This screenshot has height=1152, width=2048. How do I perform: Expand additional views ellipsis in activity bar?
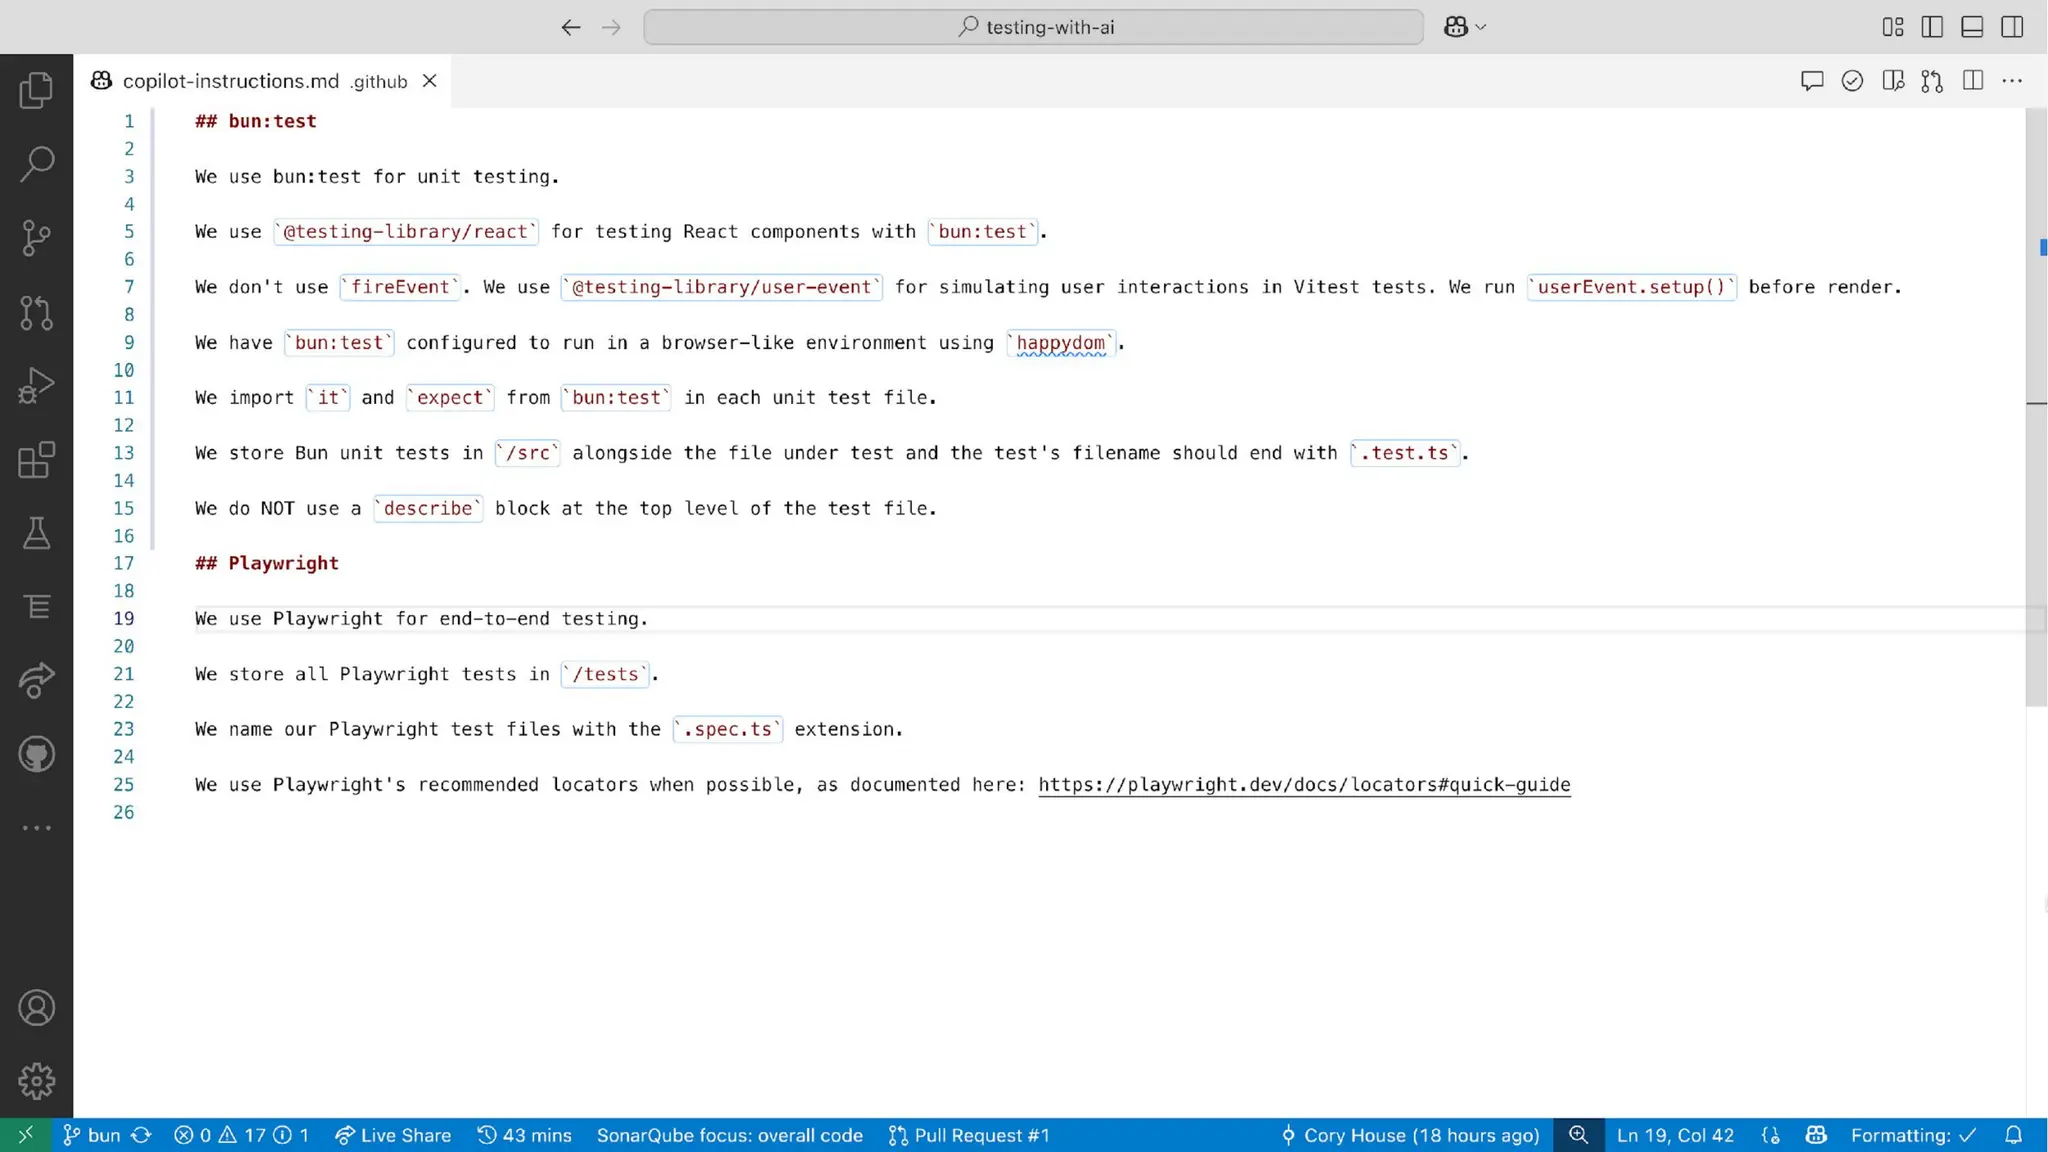click(36, 828)
